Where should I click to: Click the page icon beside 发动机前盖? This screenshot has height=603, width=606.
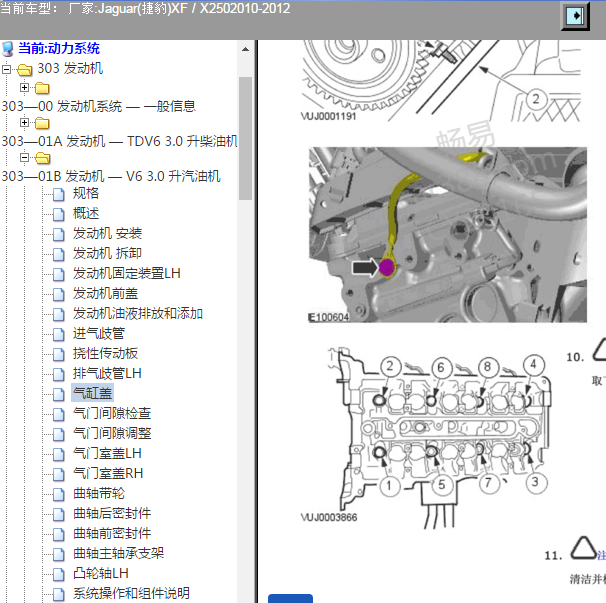pos(59,293)
